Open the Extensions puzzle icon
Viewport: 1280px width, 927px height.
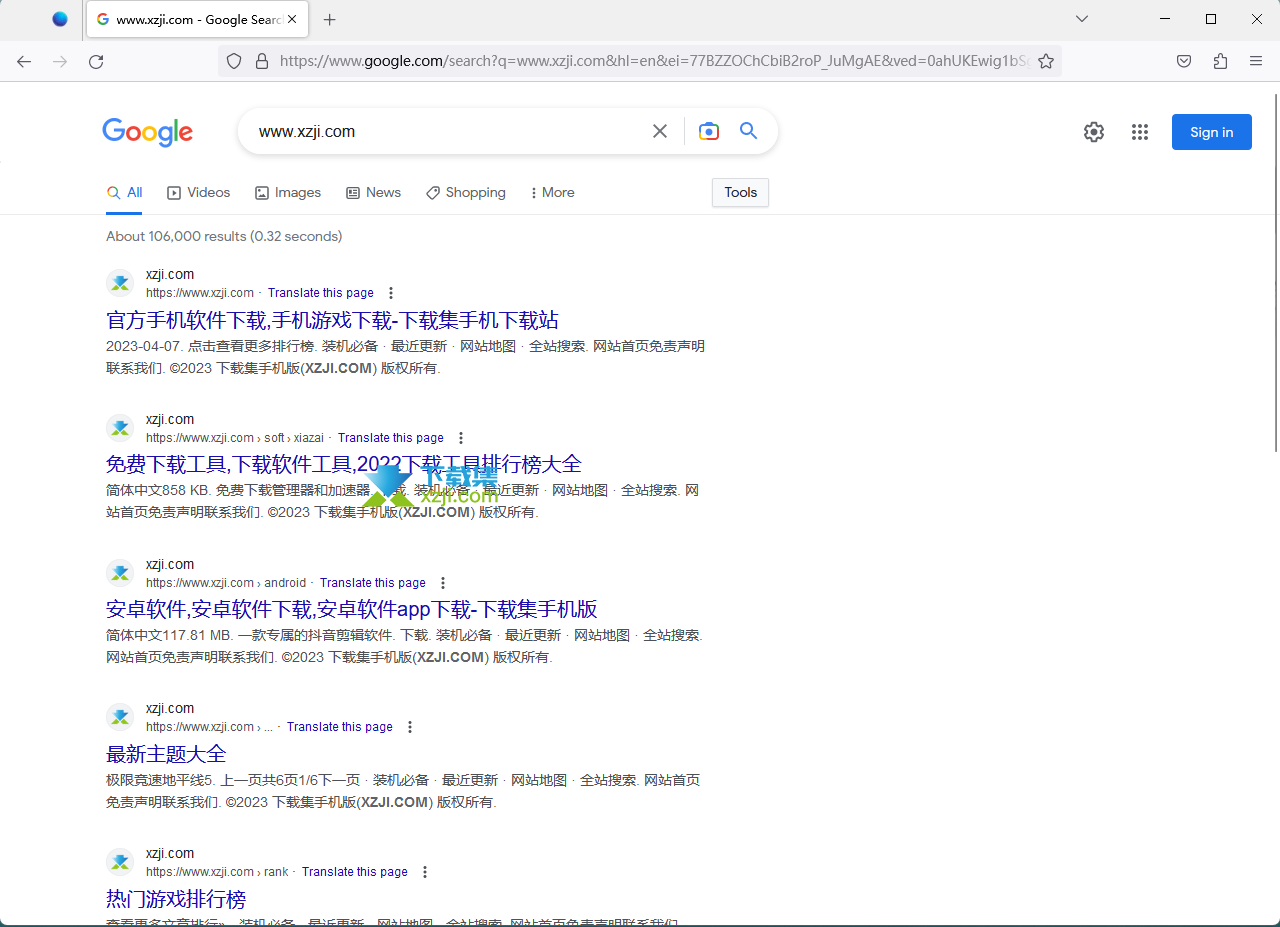click(x=1220, y=61)
